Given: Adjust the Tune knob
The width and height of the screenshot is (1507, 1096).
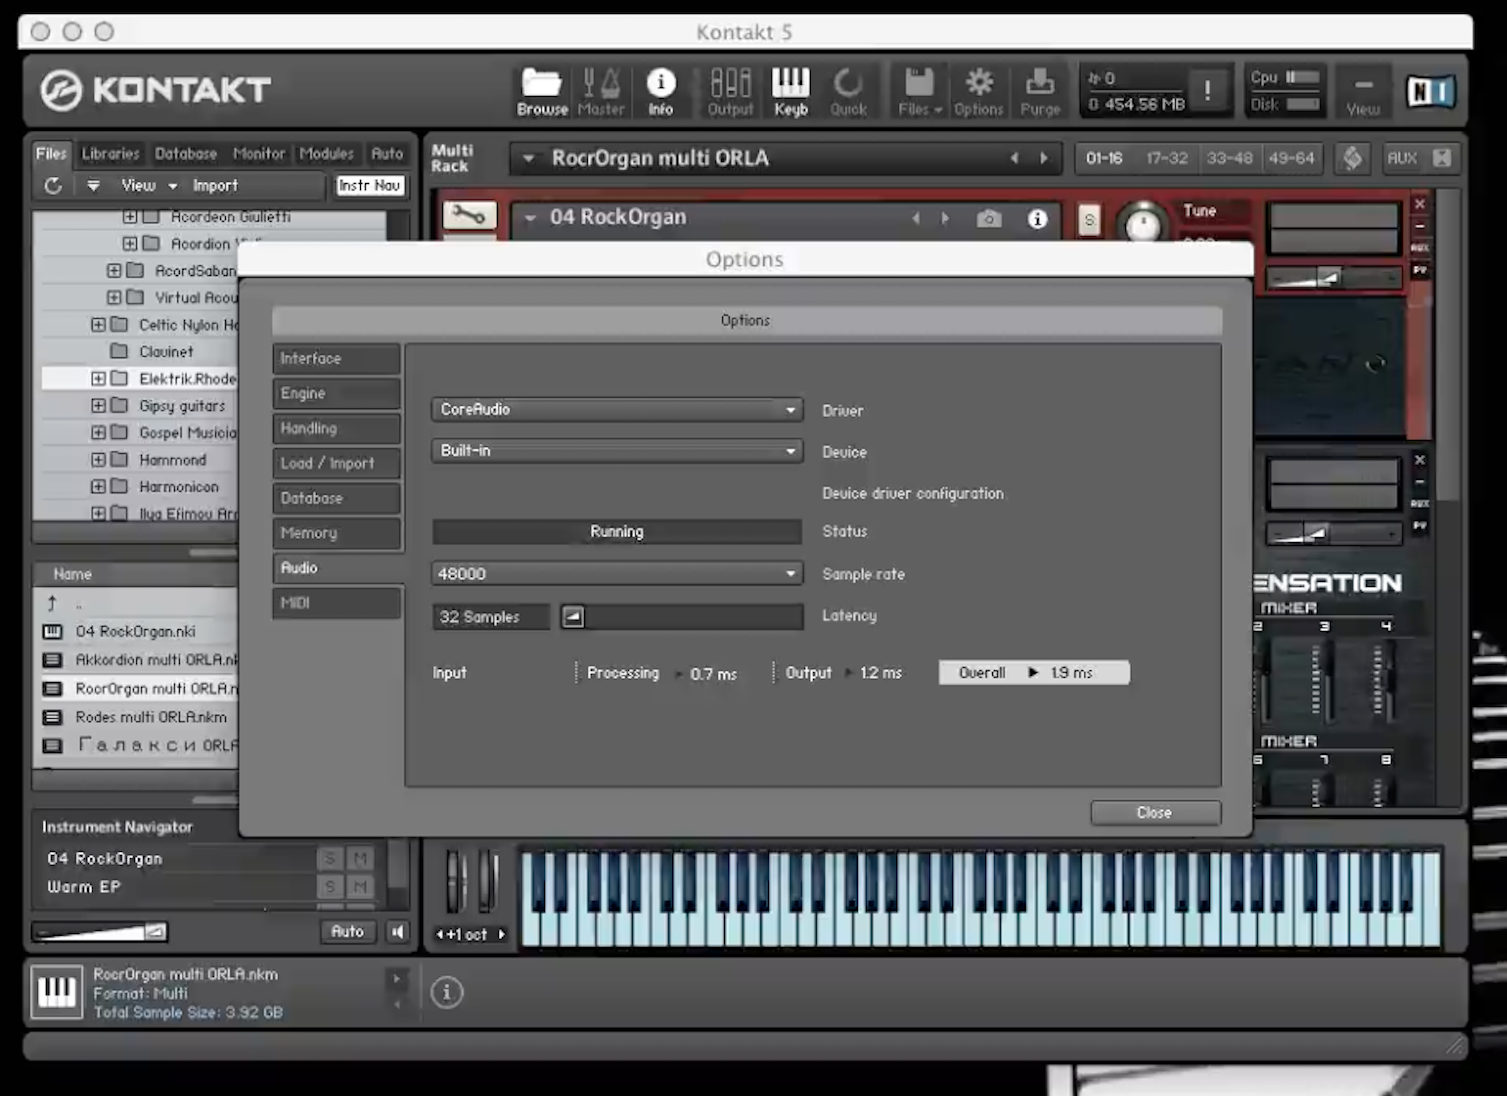Looking at the screenshot, I should pos(1142,224).
